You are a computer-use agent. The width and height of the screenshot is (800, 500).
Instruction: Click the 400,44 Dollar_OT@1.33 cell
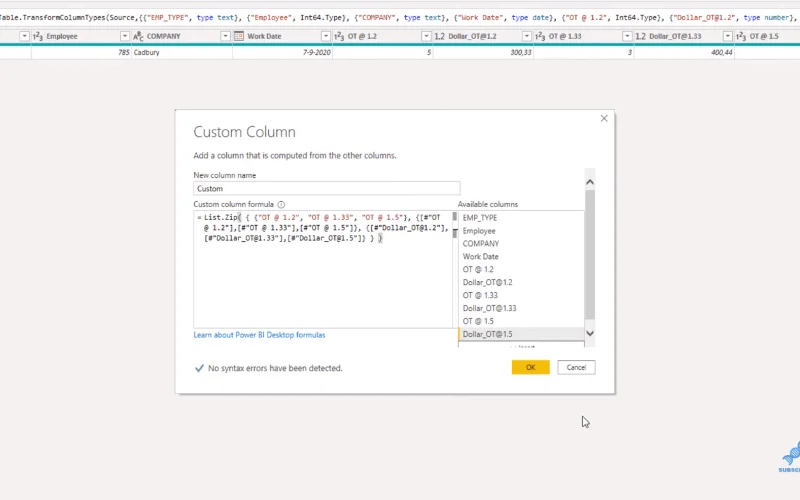coord(684,53)
